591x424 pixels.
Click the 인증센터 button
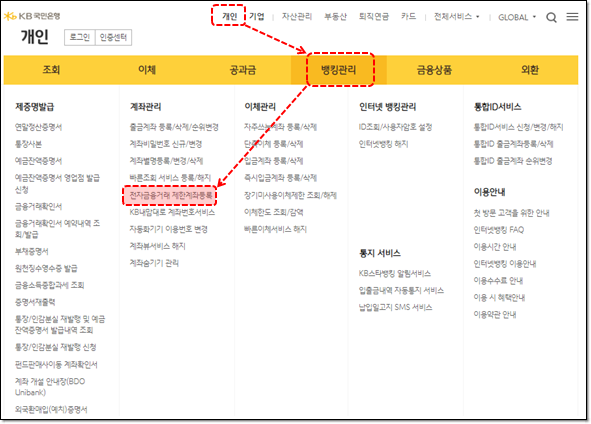(113, 37)
